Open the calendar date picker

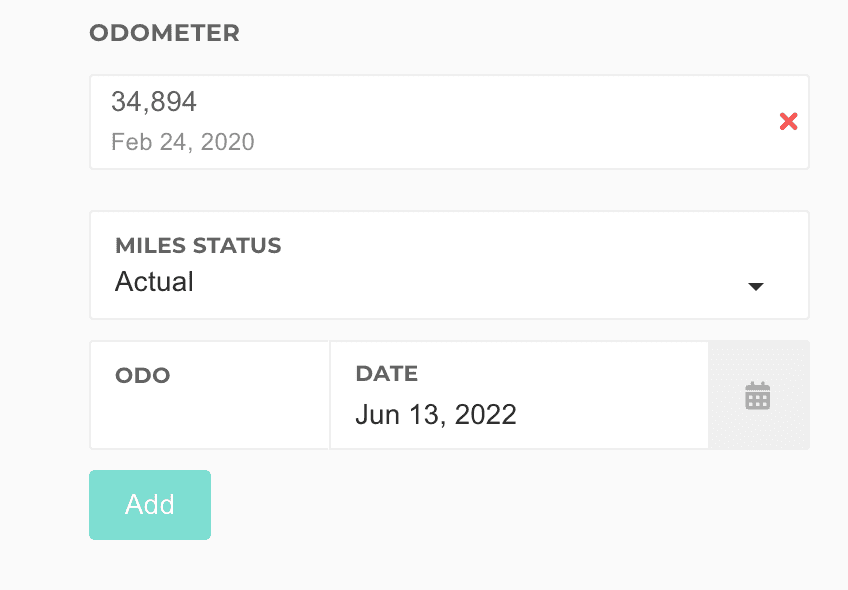point(758,396)
